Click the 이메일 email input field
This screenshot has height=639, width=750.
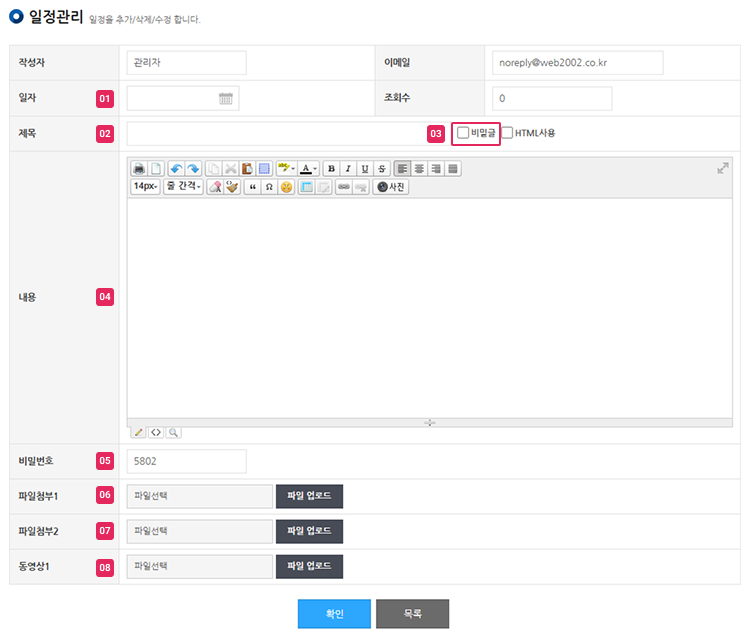[577, 63]
